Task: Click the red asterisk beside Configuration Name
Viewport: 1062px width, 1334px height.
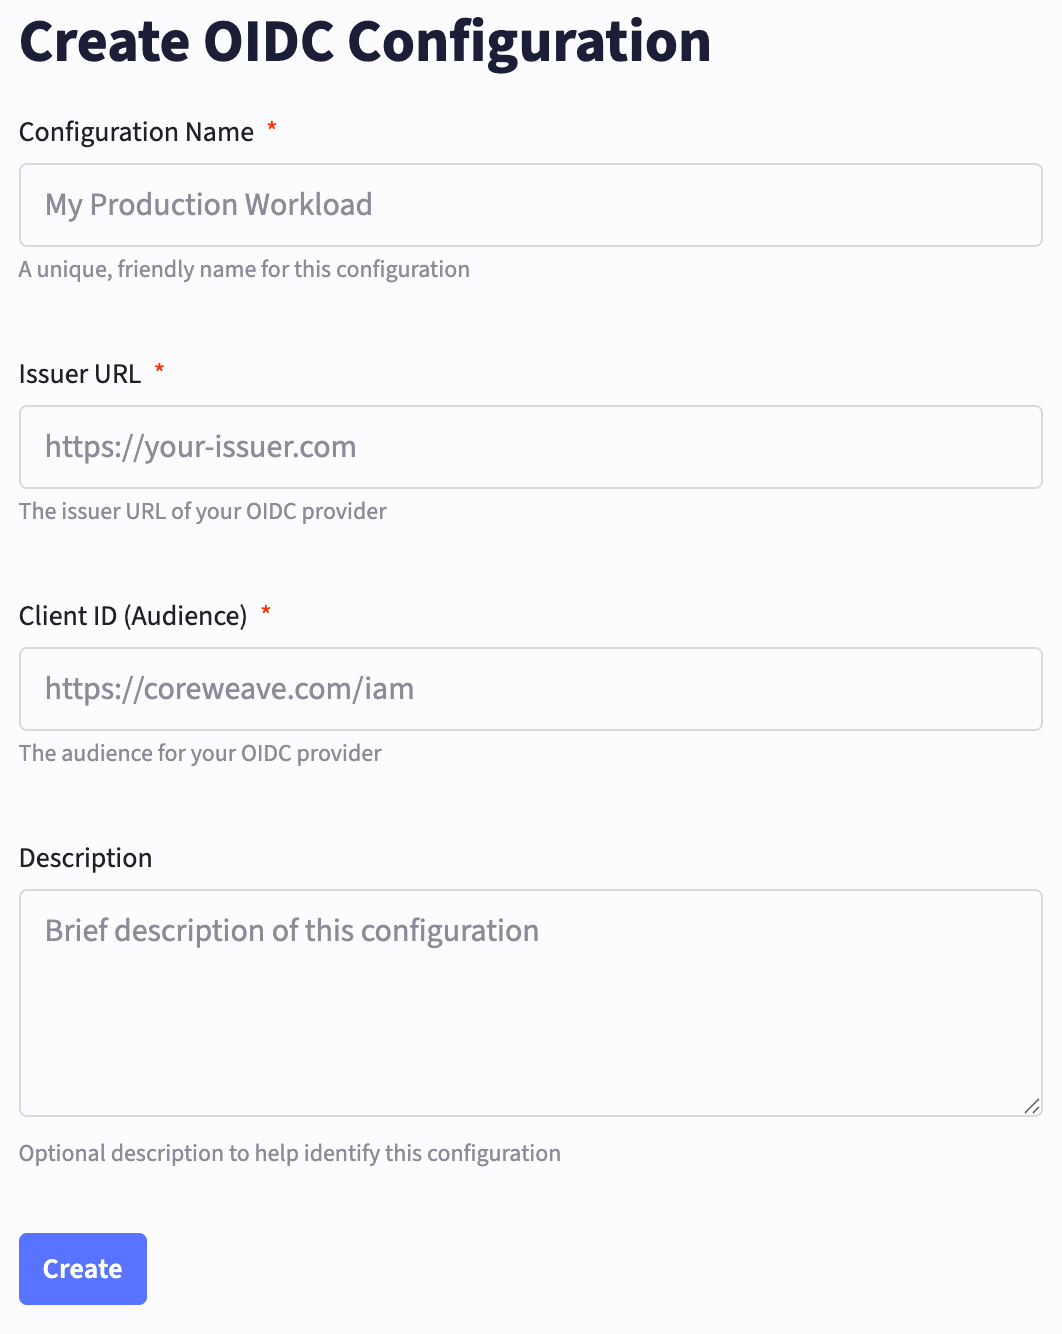Action: tap(271, 128)
